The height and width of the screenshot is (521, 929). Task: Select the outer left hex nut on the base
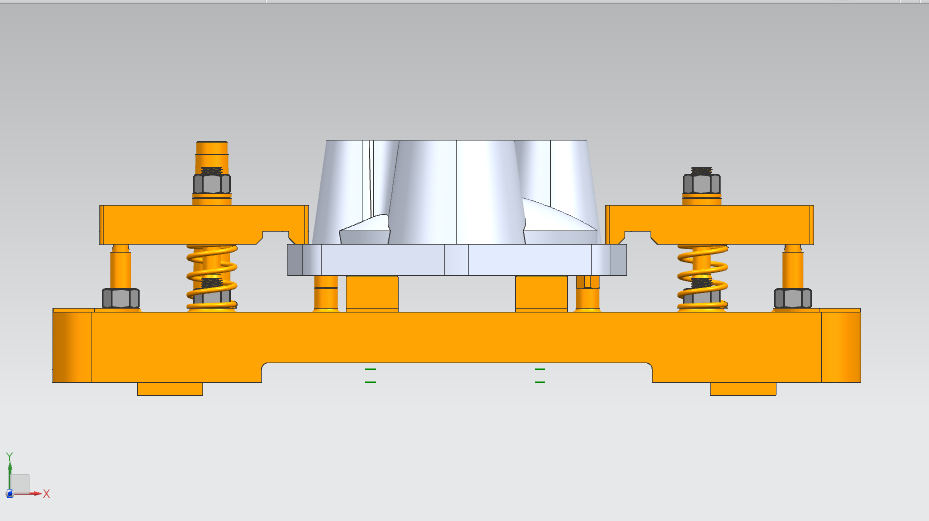point(121,298)
